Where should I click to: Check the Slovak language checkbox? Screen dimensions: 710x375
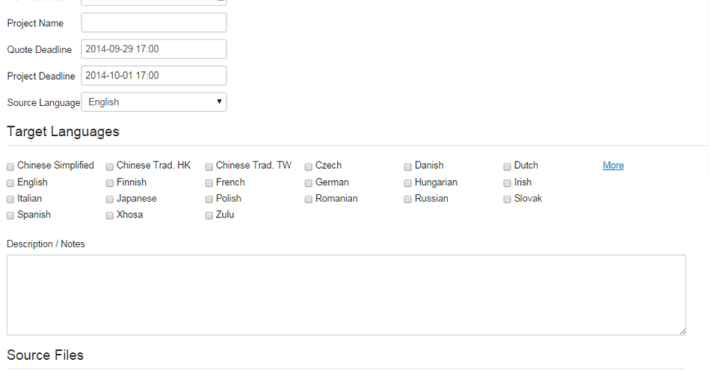(507, 199)
